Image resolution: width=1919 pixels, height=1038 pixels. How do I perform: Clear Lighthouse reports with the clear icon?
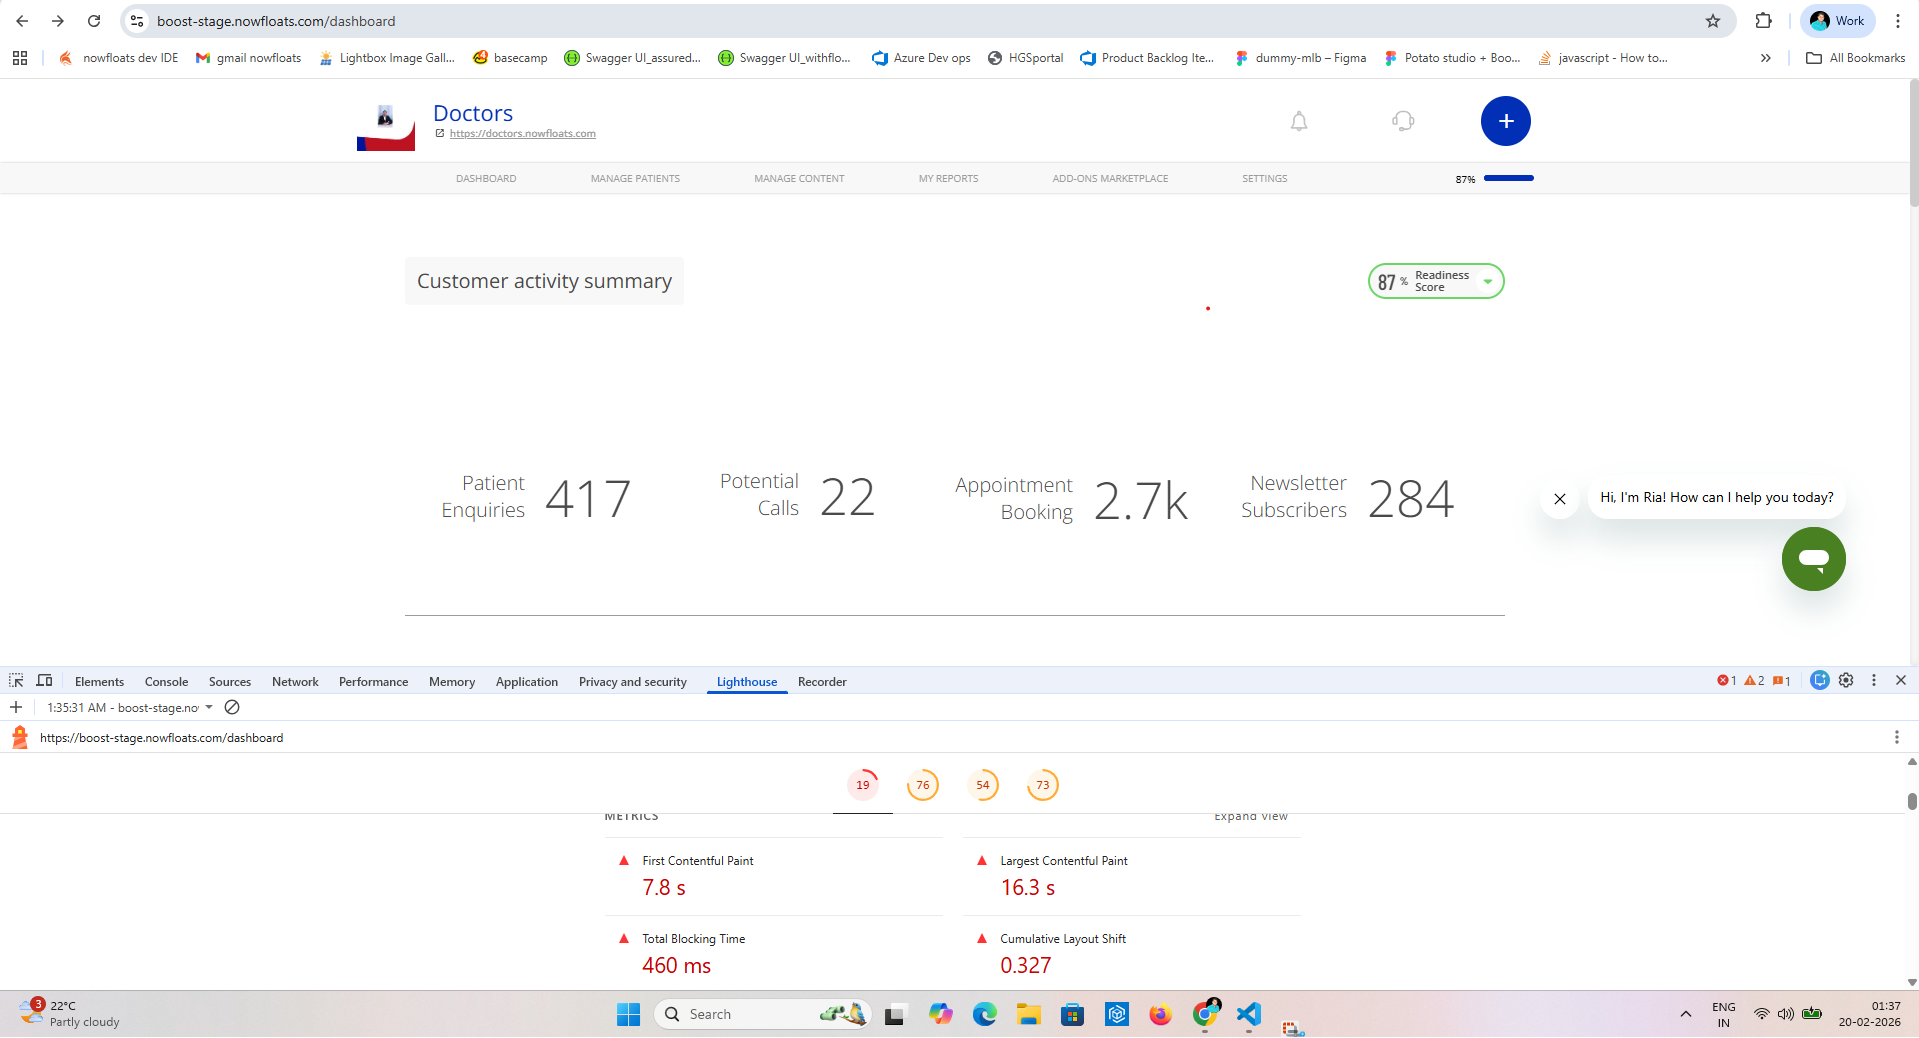pyautogui.click(x=232, y=707)
